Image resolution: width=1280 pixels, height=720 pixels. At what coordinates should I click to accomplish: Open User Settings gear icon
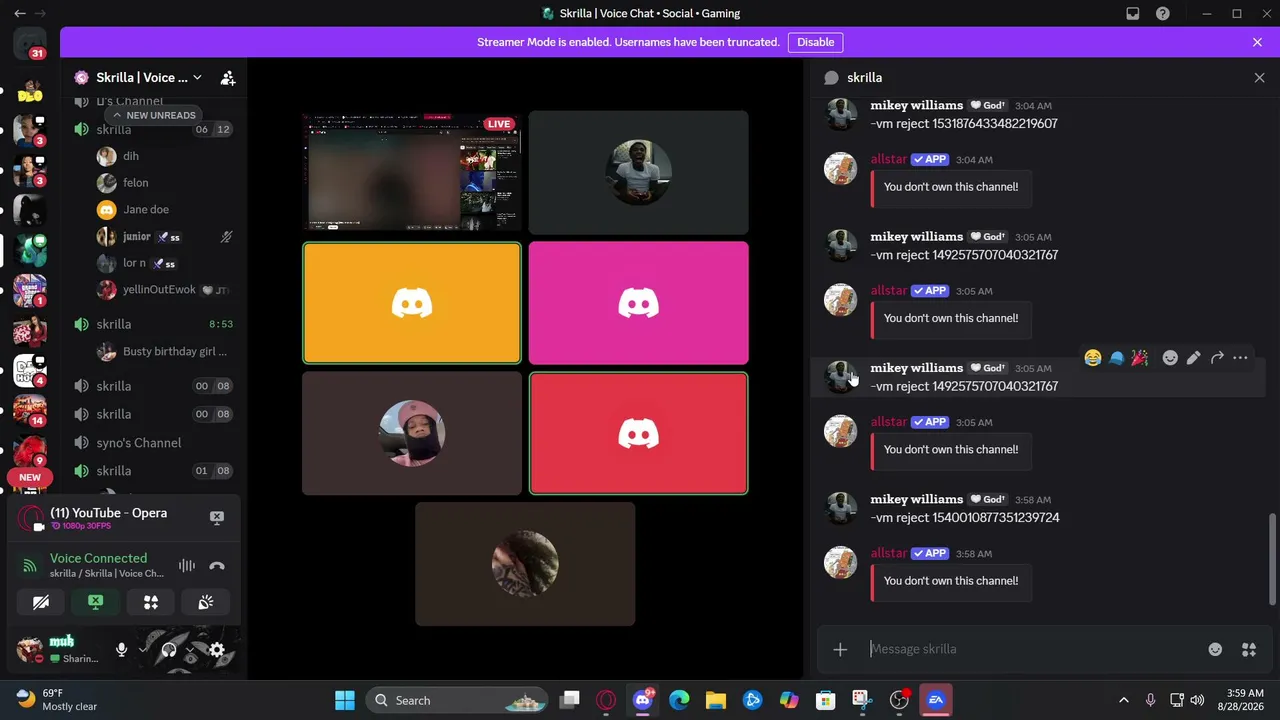tap(217, 650)
